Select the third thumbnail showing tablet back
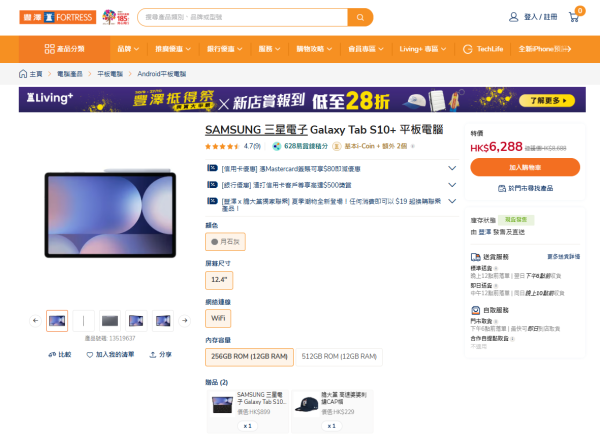 [110, 321]
